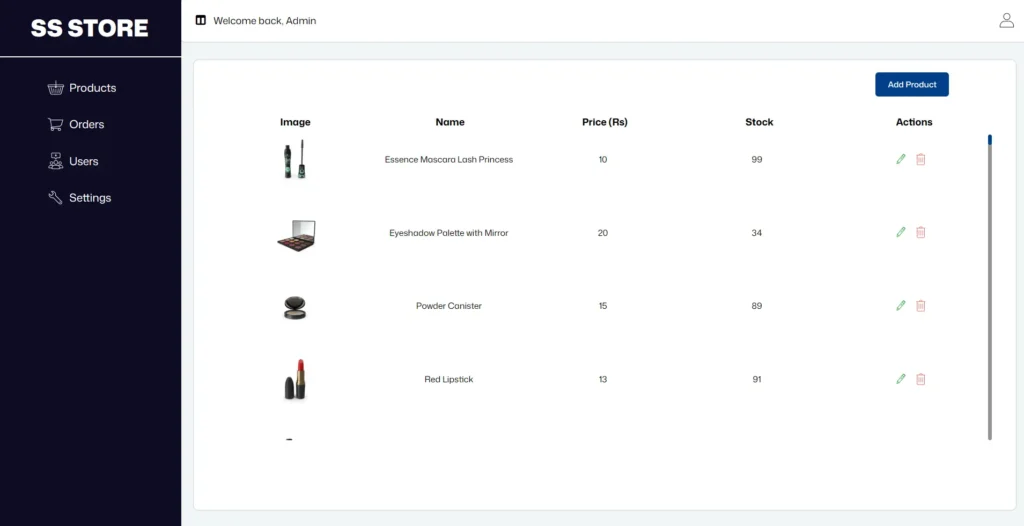Click the stock value 99
The width and height of the screenshot is (1024, 526).
point(757,159)
